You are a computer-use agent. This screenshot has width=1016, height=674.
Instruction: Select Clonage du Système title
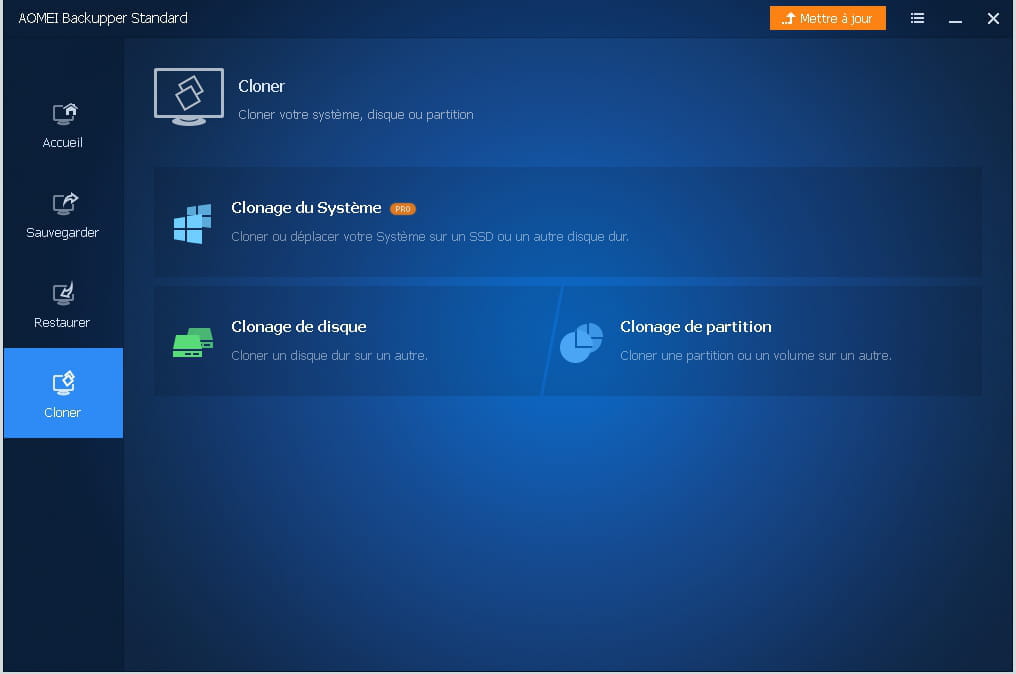coord(306,208)
